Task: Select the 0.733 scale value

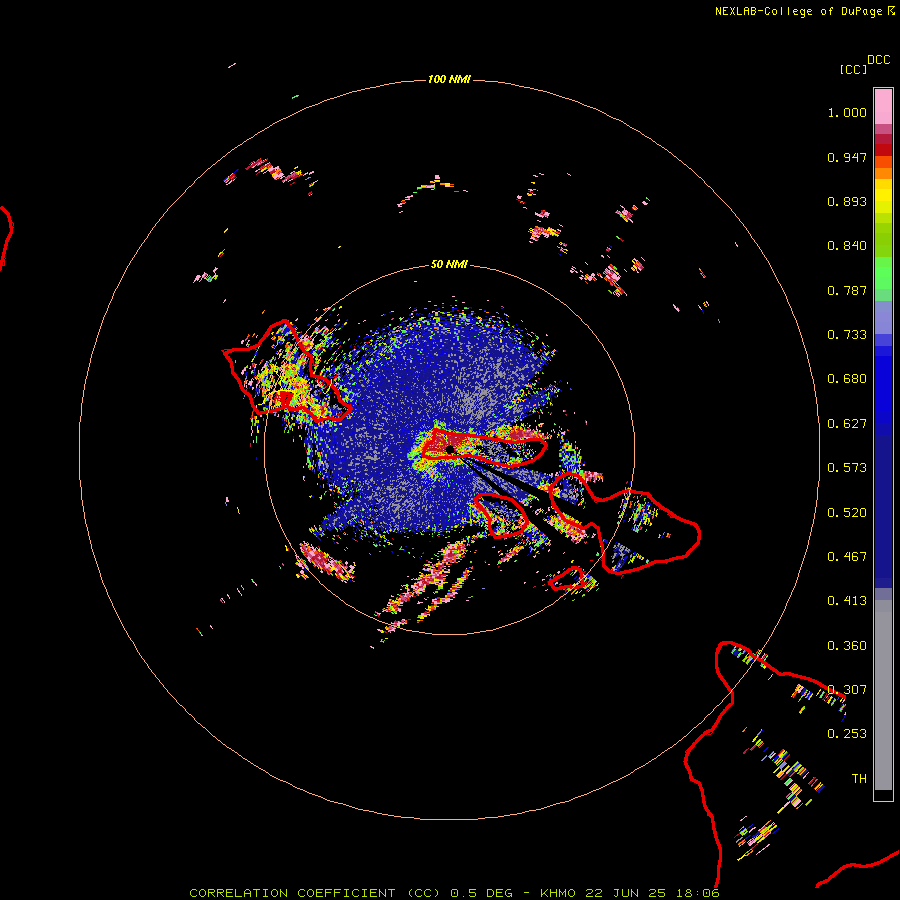Action: [x=847, y=335]
